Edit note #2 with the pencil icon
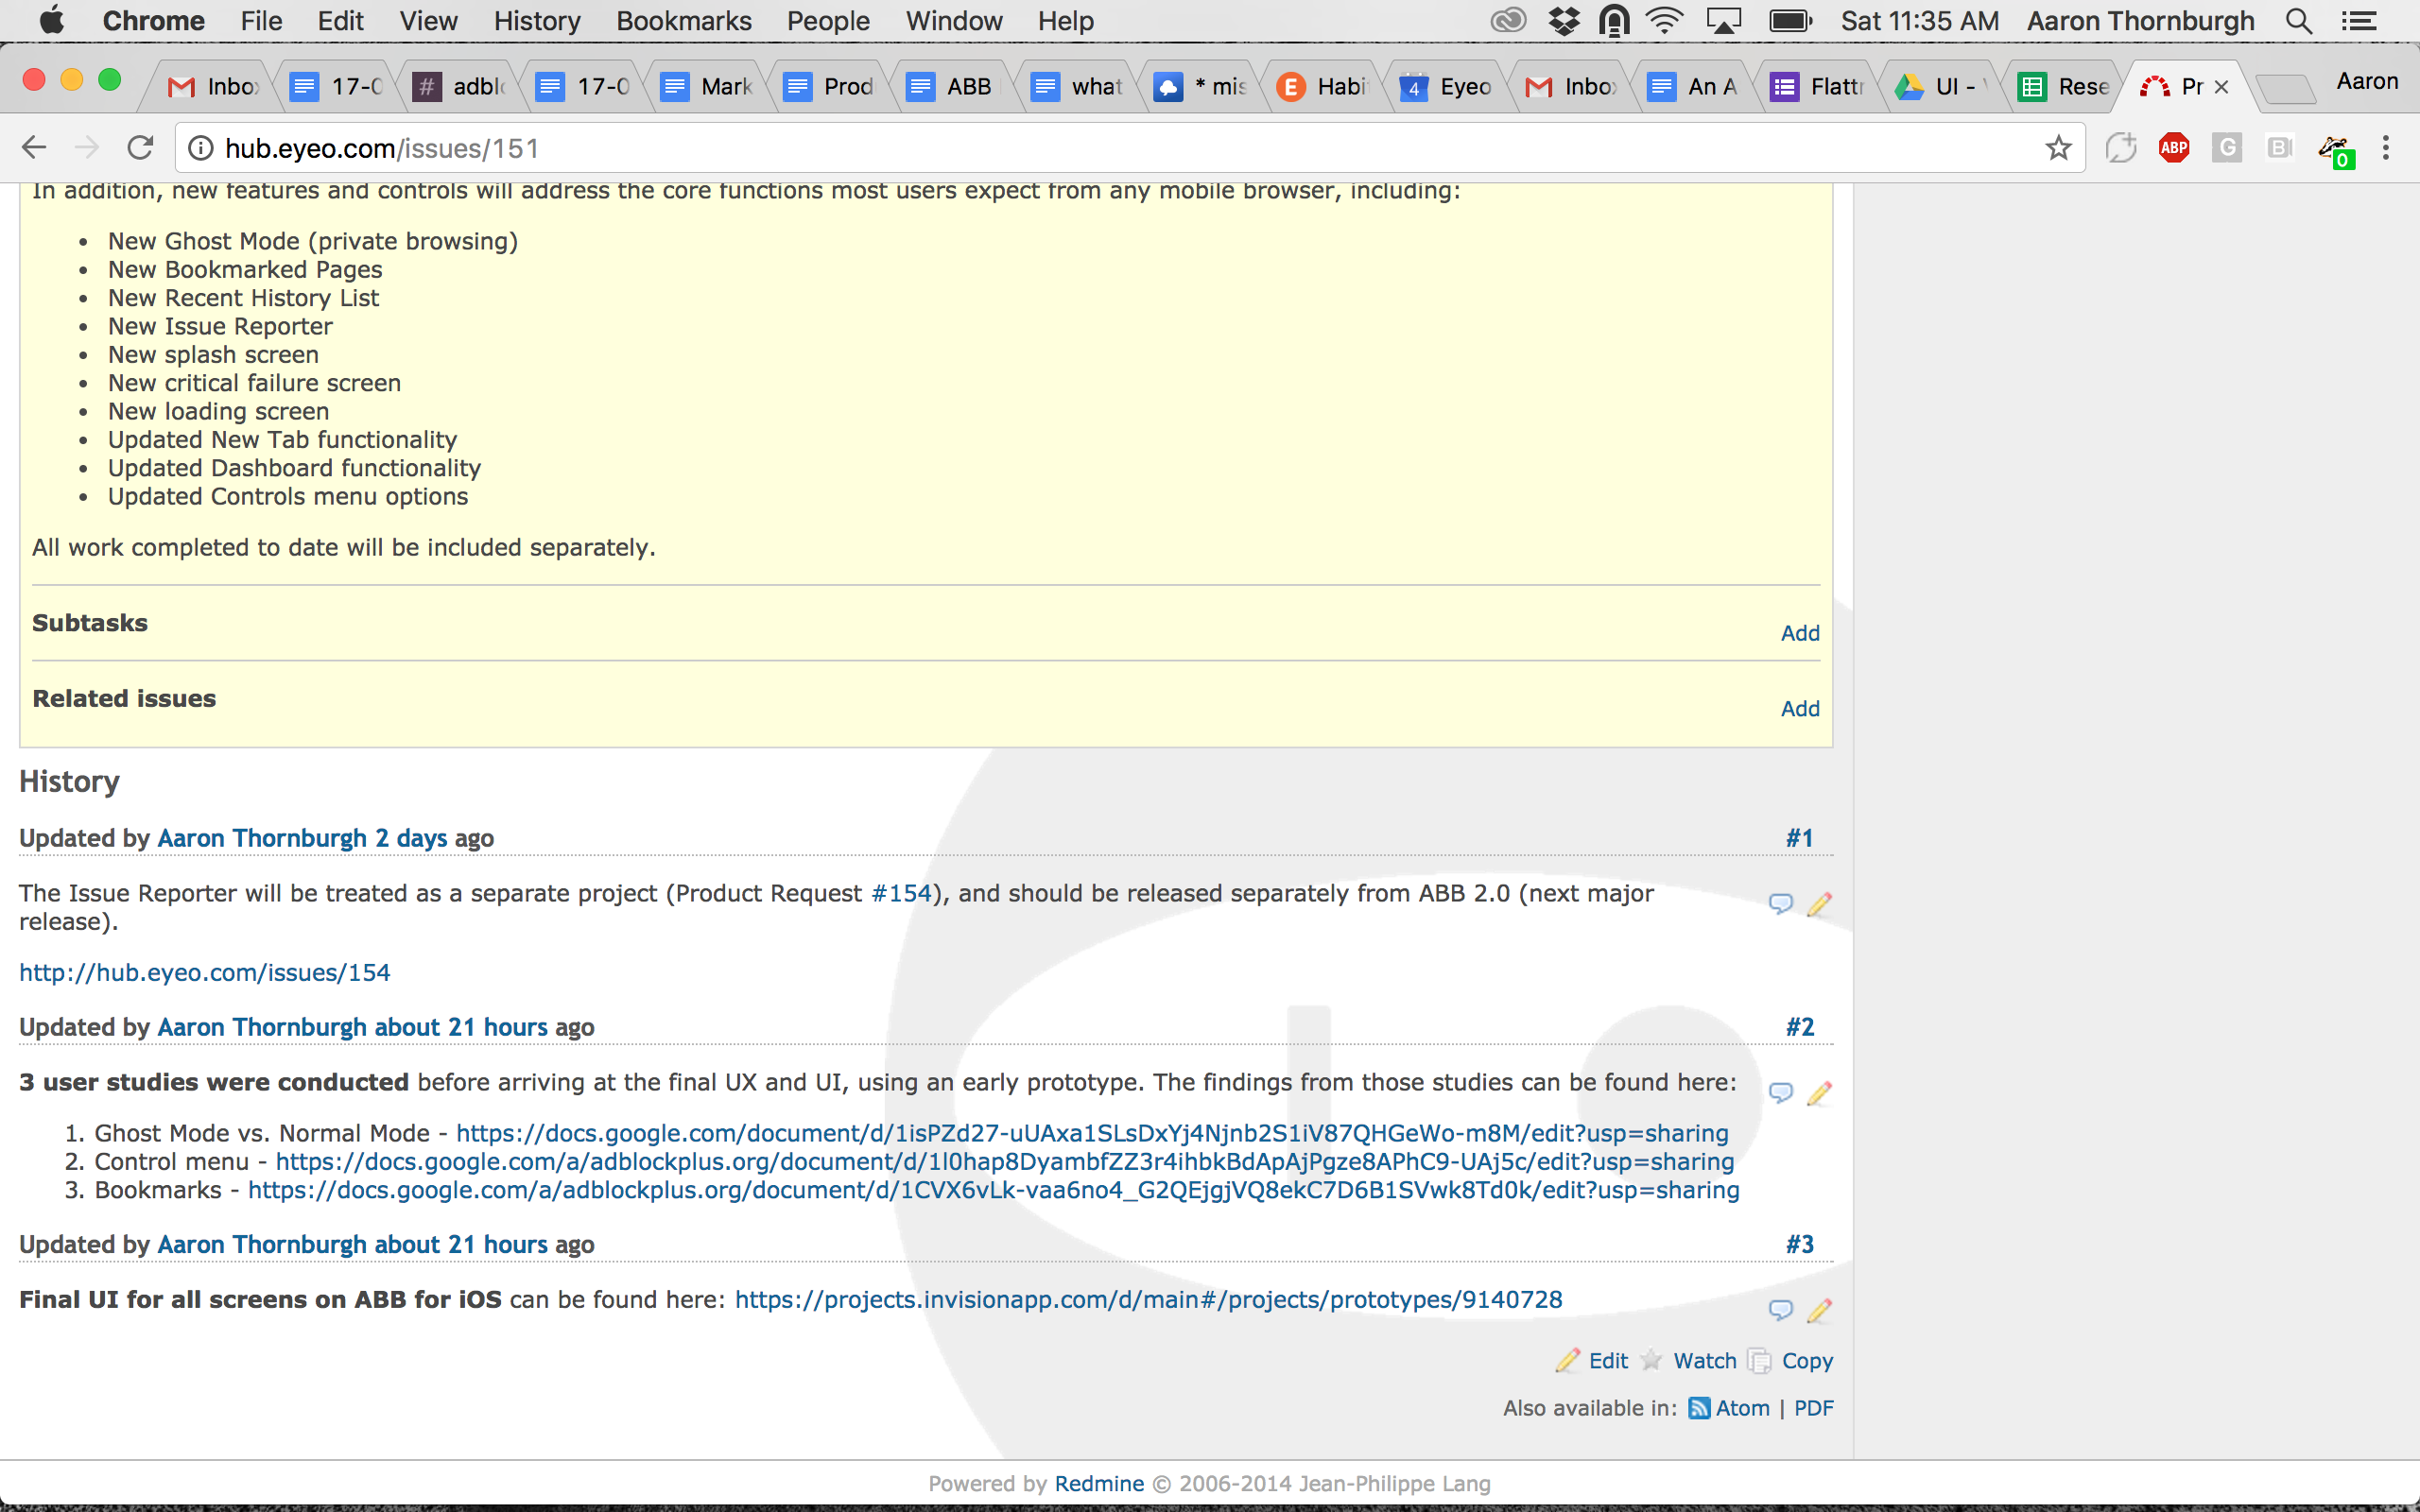This screenshot has height=1512, width=2420. tap(1819, 1092)
